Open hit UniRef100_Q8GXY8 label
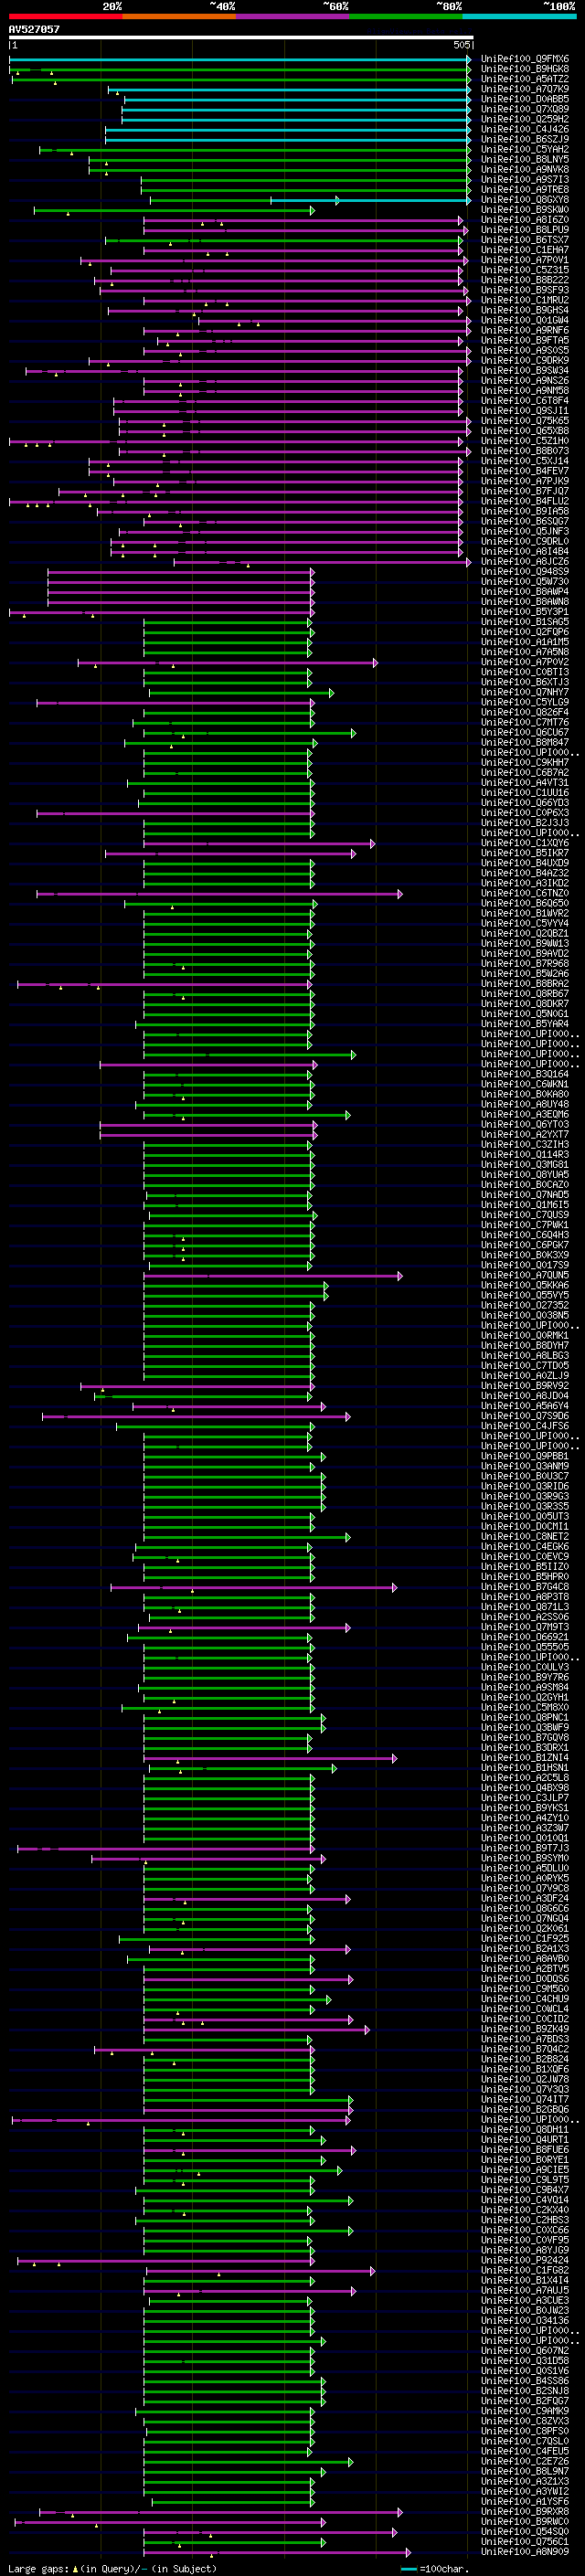This screenshot has width=585, height=2576. click(x=525, y=200)
